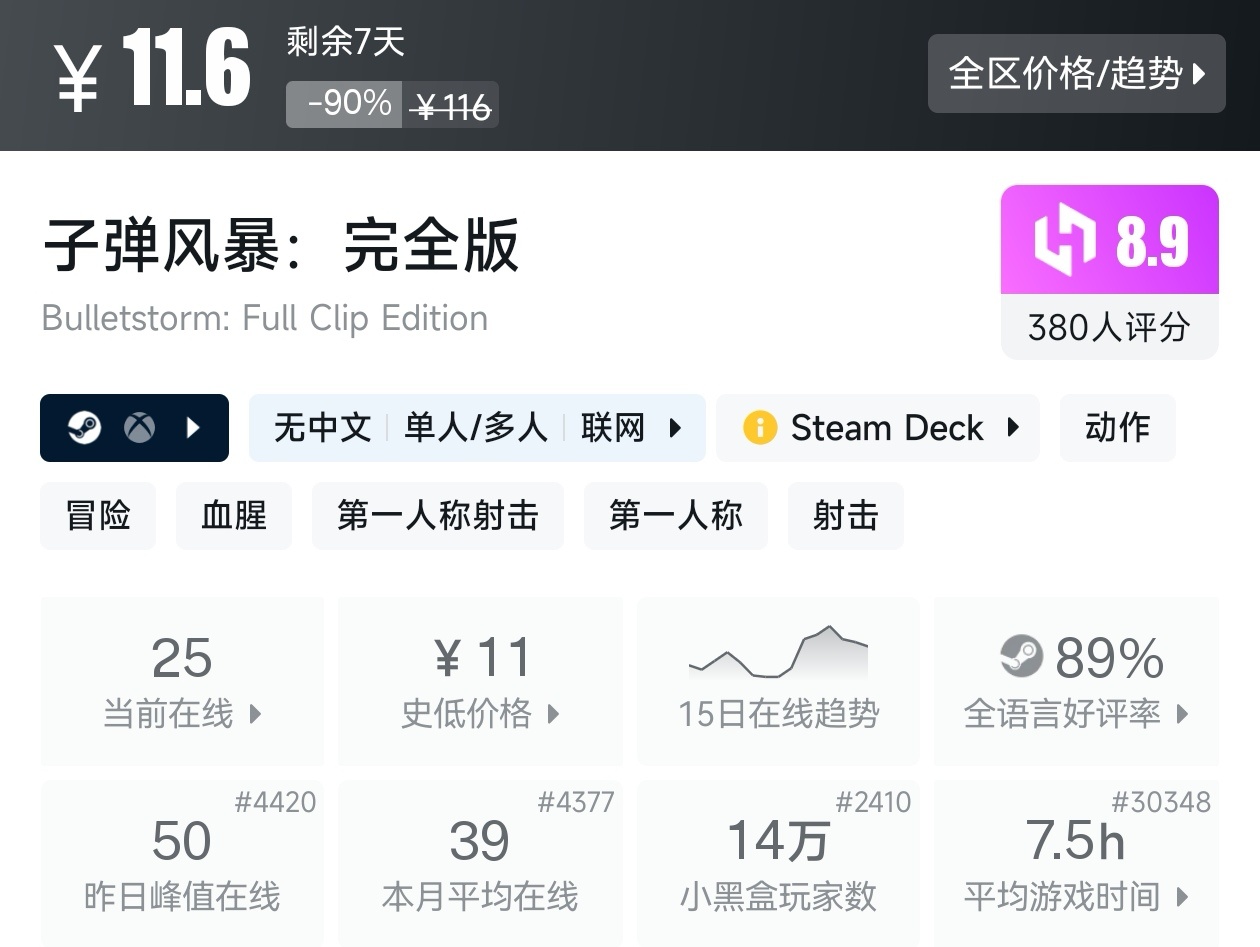Click the 无中文 language label
Image resolution: width=1260 pixels, height=947 pixels.
[322, 428]
